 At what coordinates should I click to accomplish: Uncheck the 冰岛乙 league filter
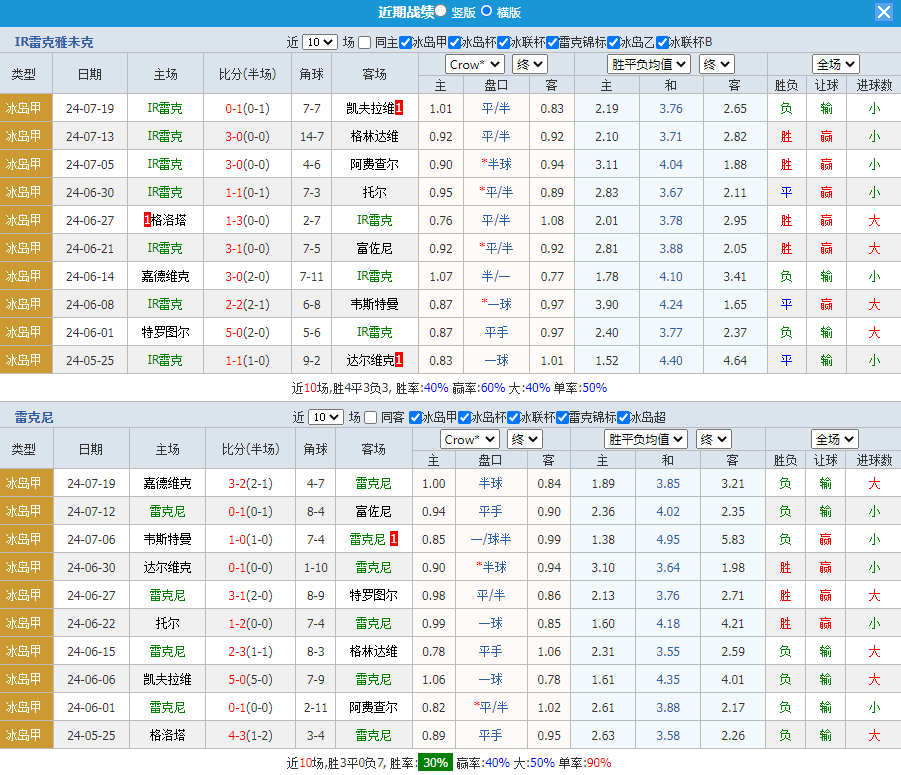[x=613, y=42]
